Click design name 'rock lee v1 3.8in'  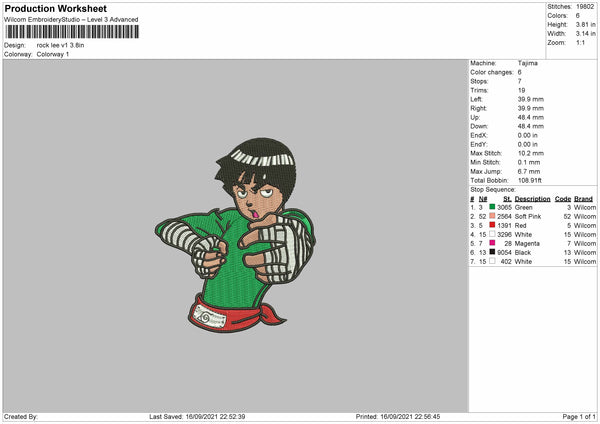pos(60,45)
